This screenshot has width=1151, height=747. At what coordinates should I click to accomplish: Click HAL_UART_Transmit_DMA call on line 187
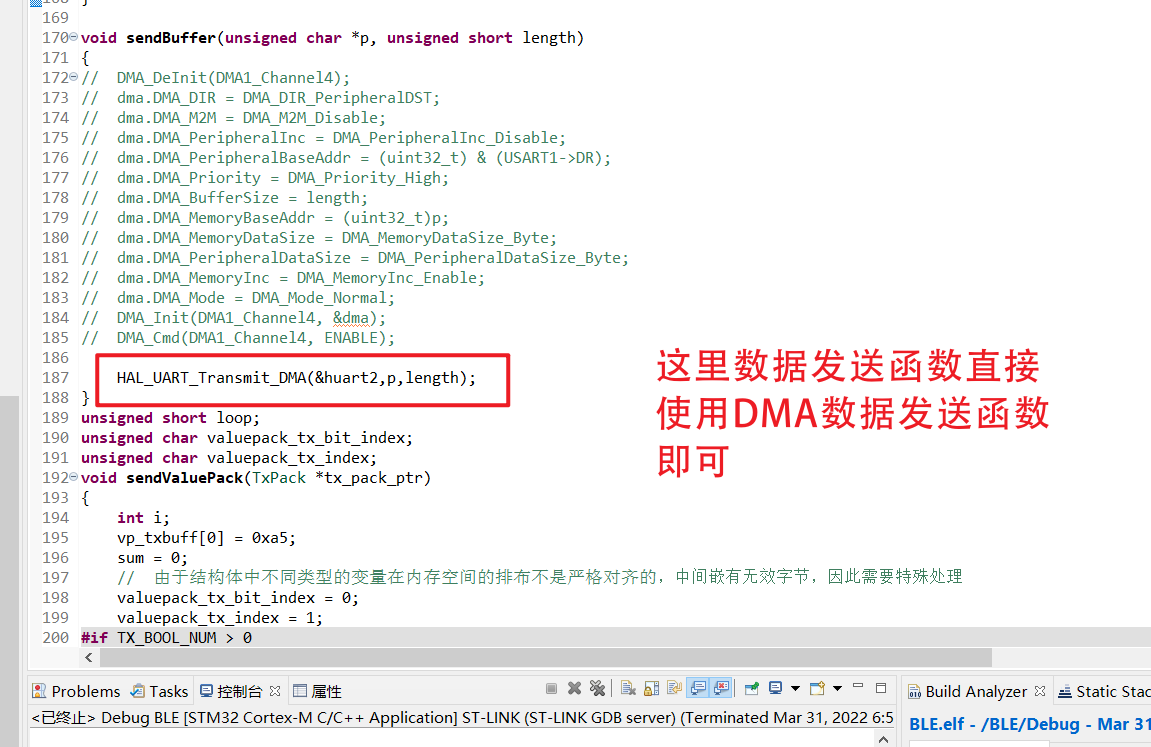click(296, 378)
